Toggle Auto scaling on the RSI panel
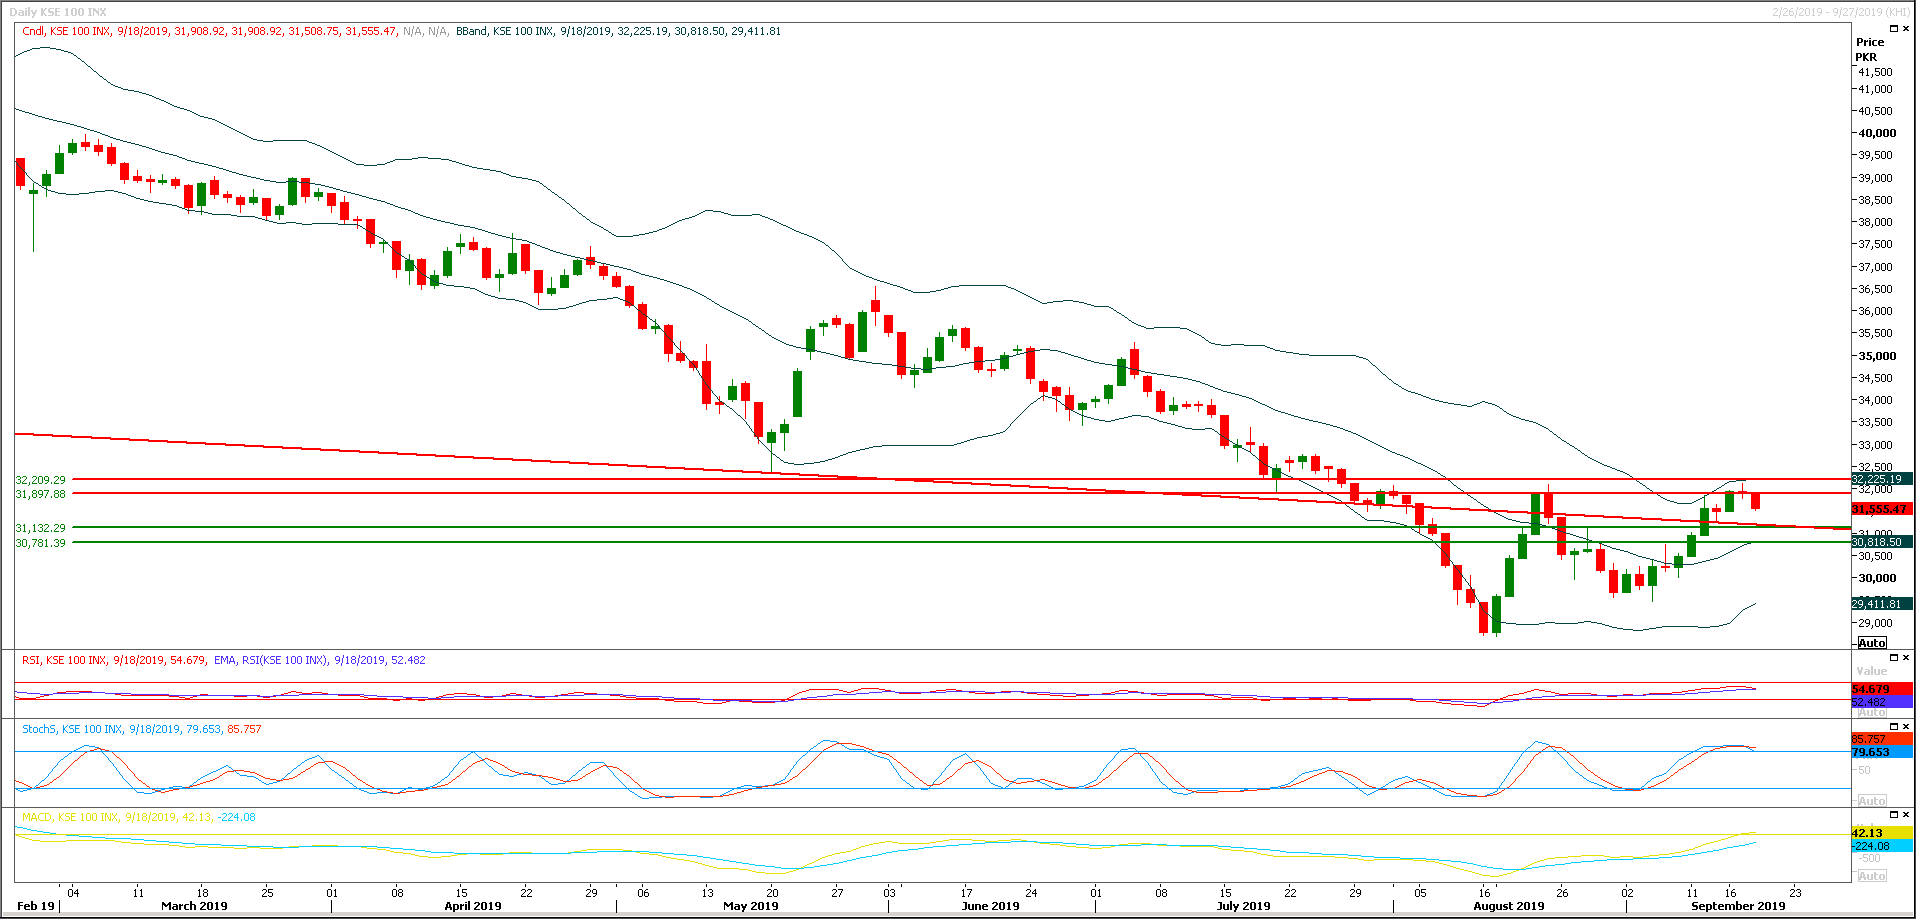Screen dimensions: 1916x919 pyautogui.click(x=1870, y=711)
